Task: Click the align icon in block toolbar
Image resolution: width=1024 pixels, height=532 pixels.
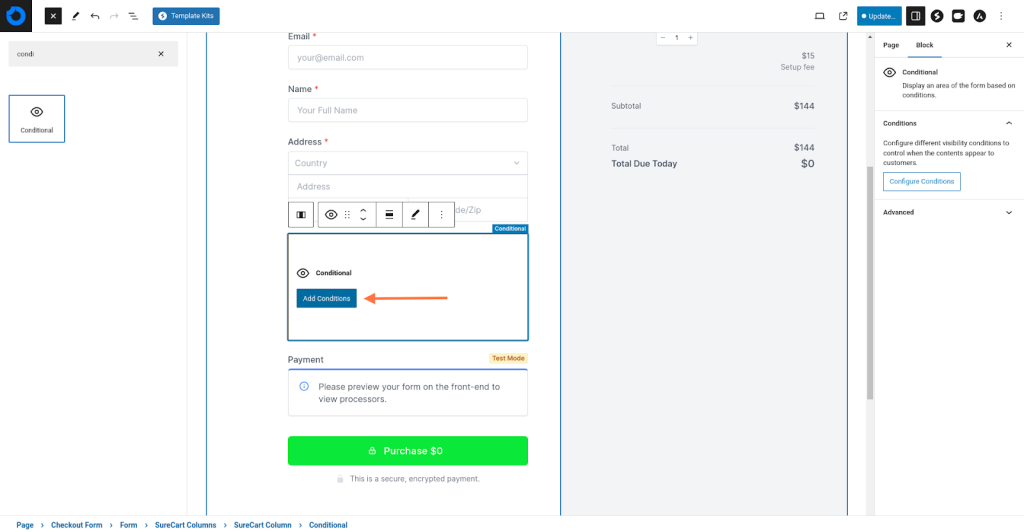Action: [389, 215]
